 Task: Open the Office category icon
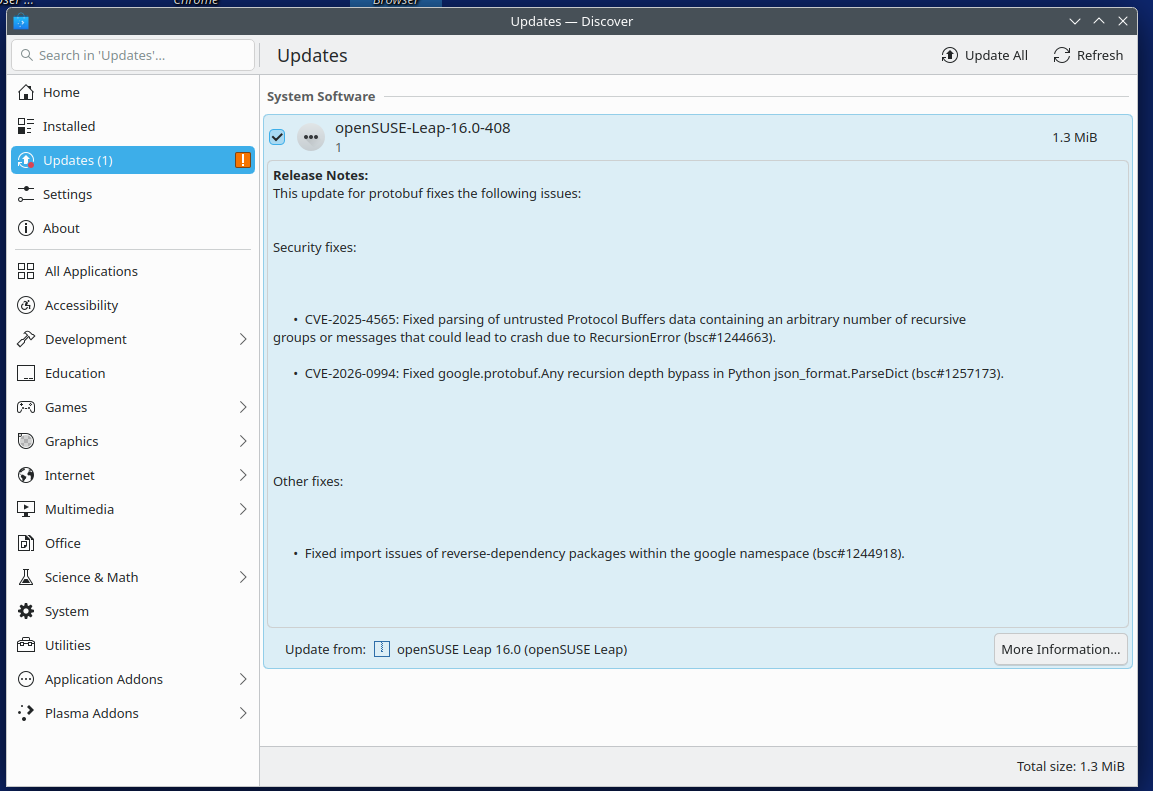27,543
